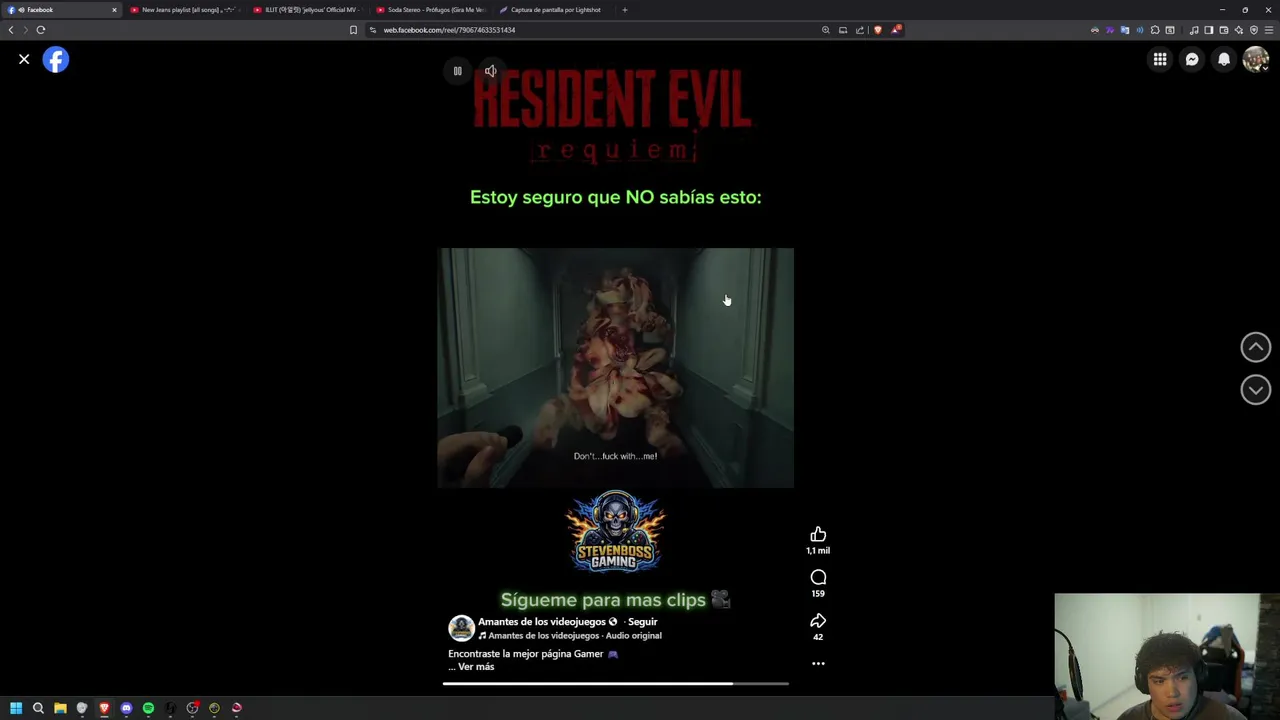The width and height of the screenshot is (1280, 720).
Task: Toggle the browser sidebar panel
Action: pos(1209,30)
